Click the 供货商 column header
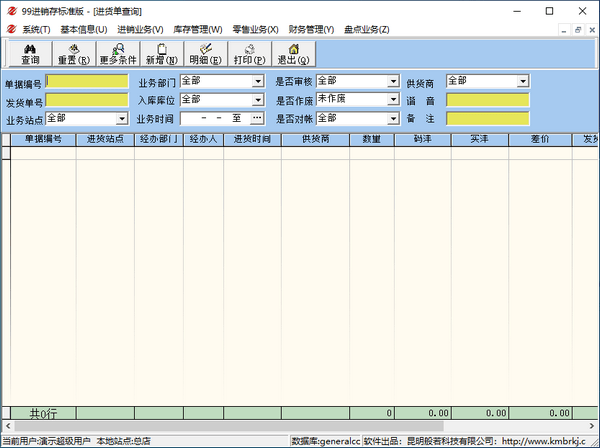 click(x=315, y=140)
